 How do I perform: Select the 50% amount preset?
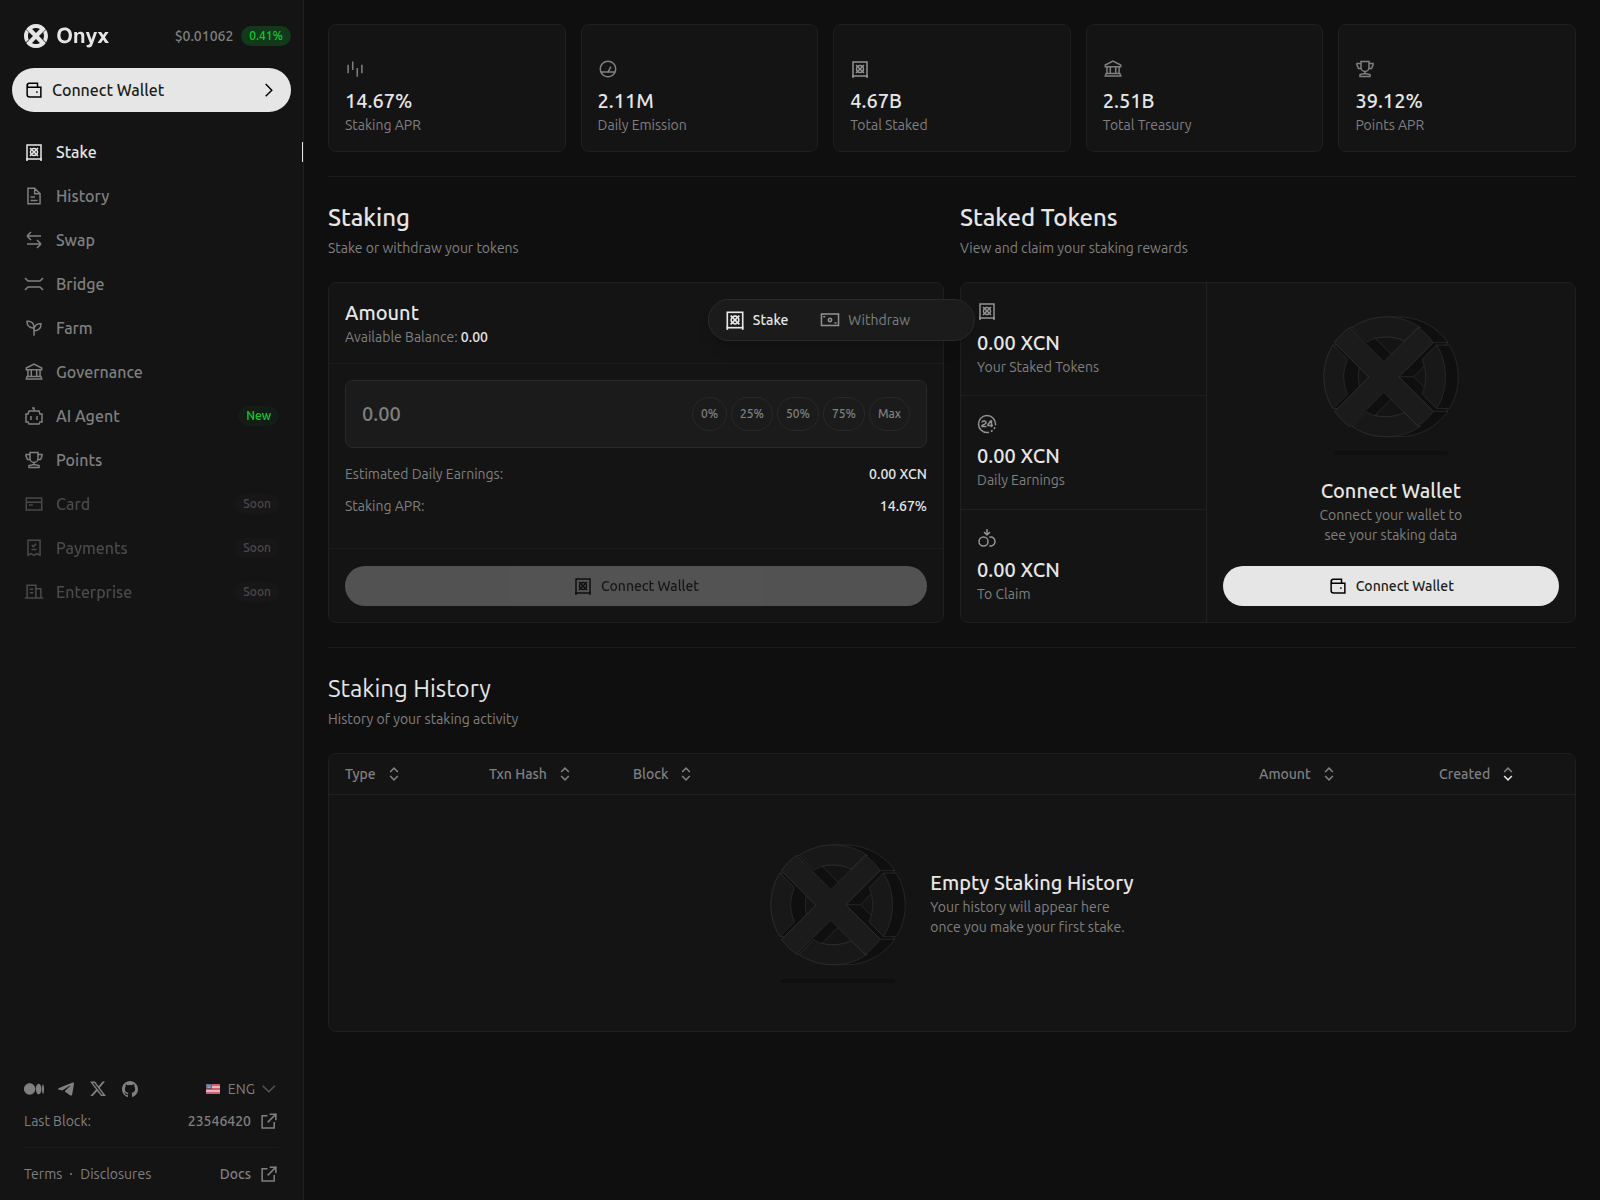point(797,414)
